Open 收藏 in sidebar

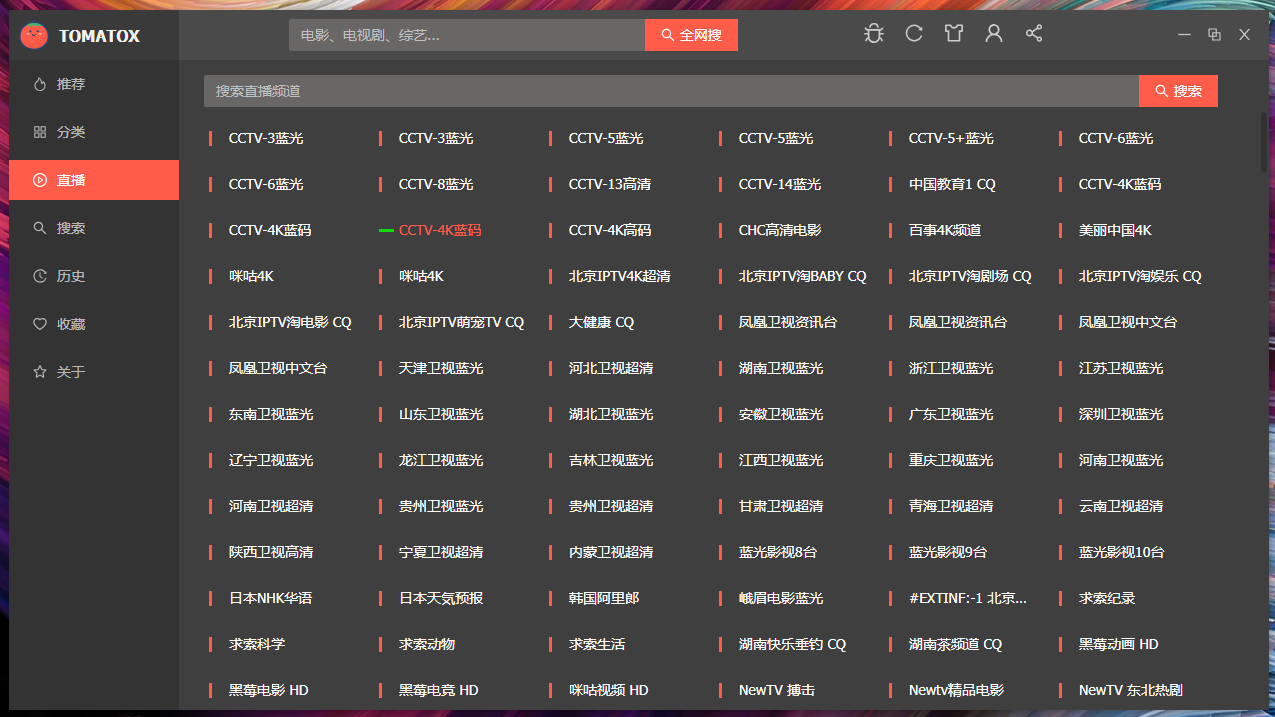point(94,324)
